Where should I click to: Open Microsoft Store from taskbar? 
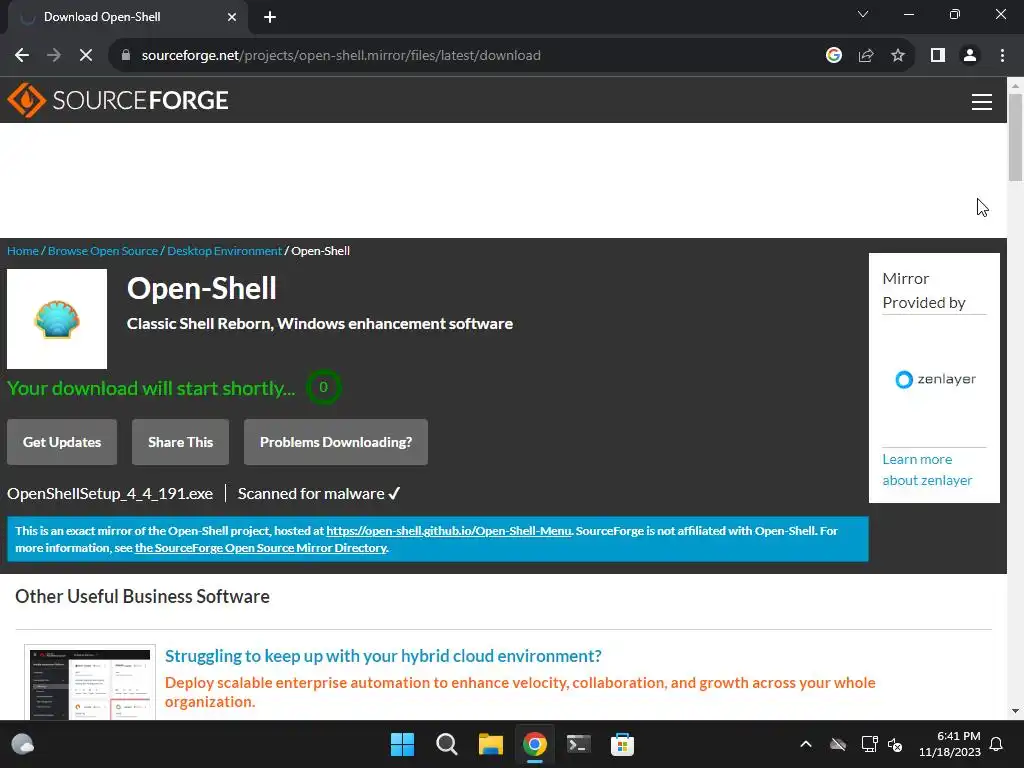(622, 744)
